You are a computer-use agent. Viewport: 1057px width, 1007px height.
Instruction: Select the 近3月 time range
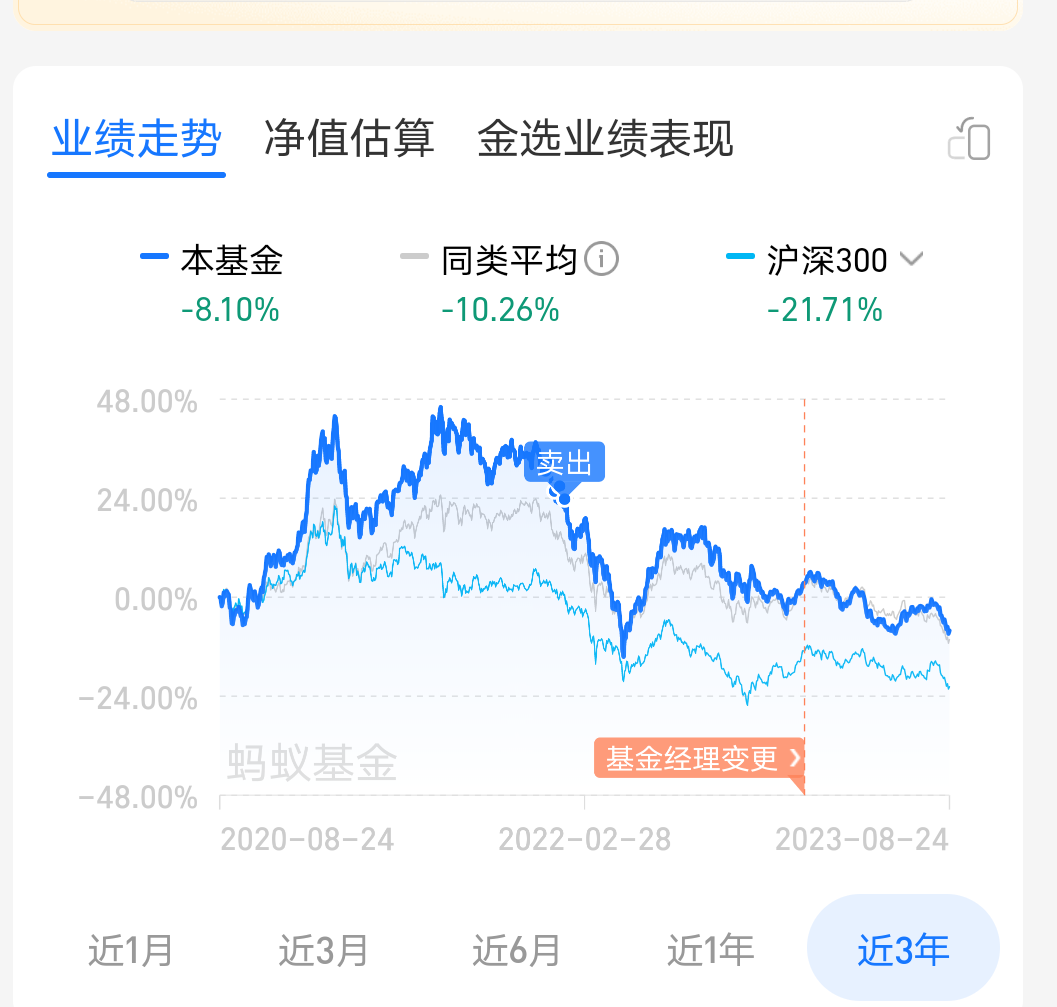pyautogui.click(x=323, y=950)
